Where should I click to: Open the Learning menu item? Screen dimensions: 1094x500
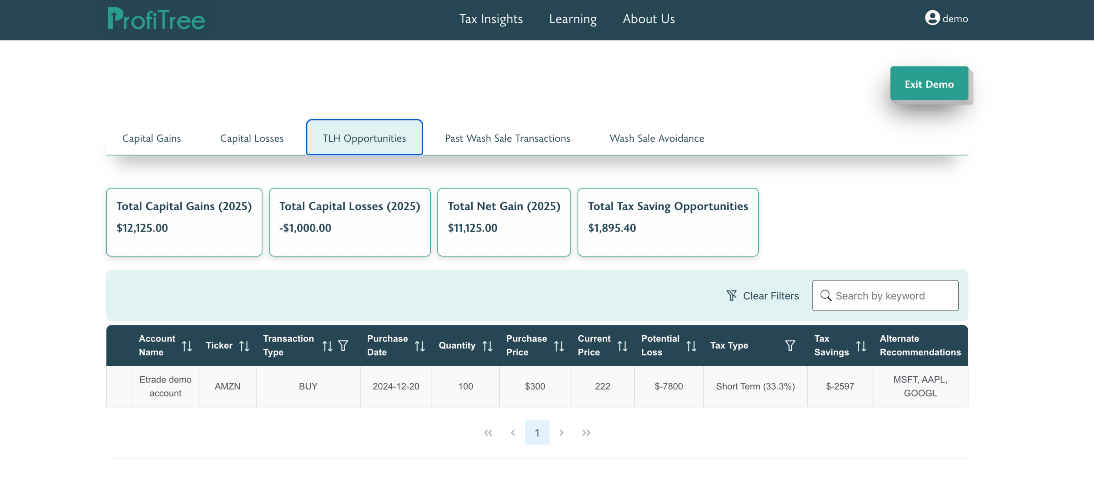pyautogui.click(x=573, y=19)
